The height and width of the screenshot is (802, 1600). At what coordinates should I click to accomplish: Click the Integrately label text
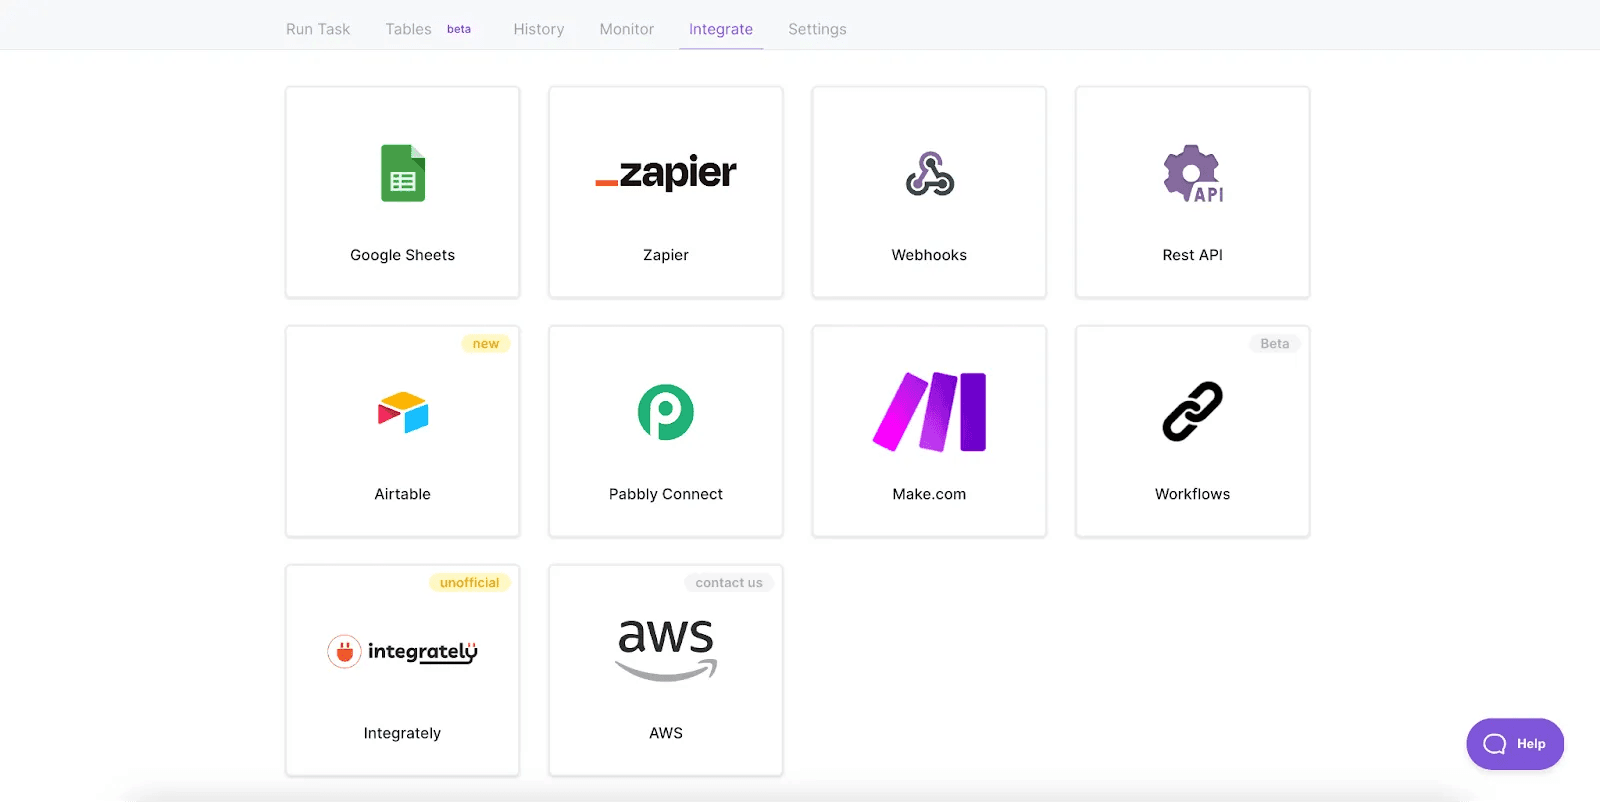[403, 733]
